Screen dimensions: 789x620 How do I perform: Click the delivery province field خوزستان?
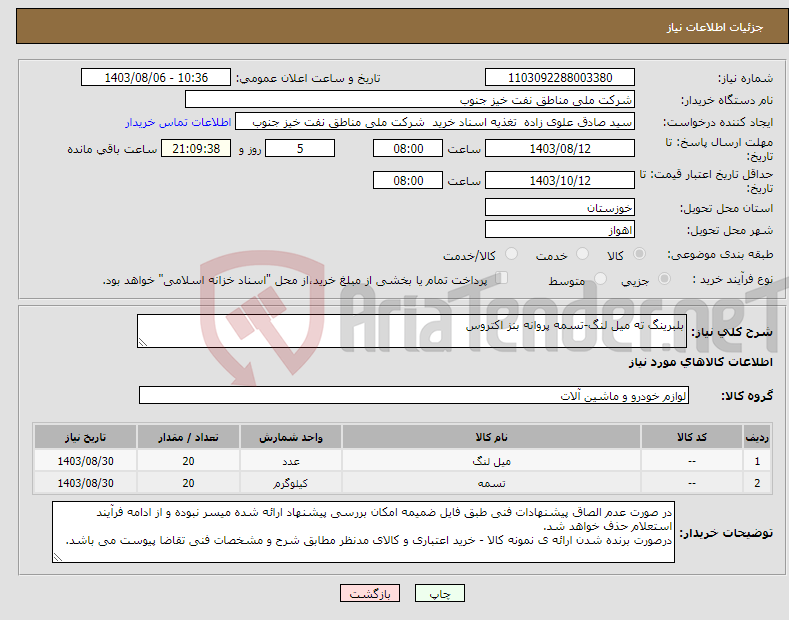pyautogui.click(x=560, y=207)
